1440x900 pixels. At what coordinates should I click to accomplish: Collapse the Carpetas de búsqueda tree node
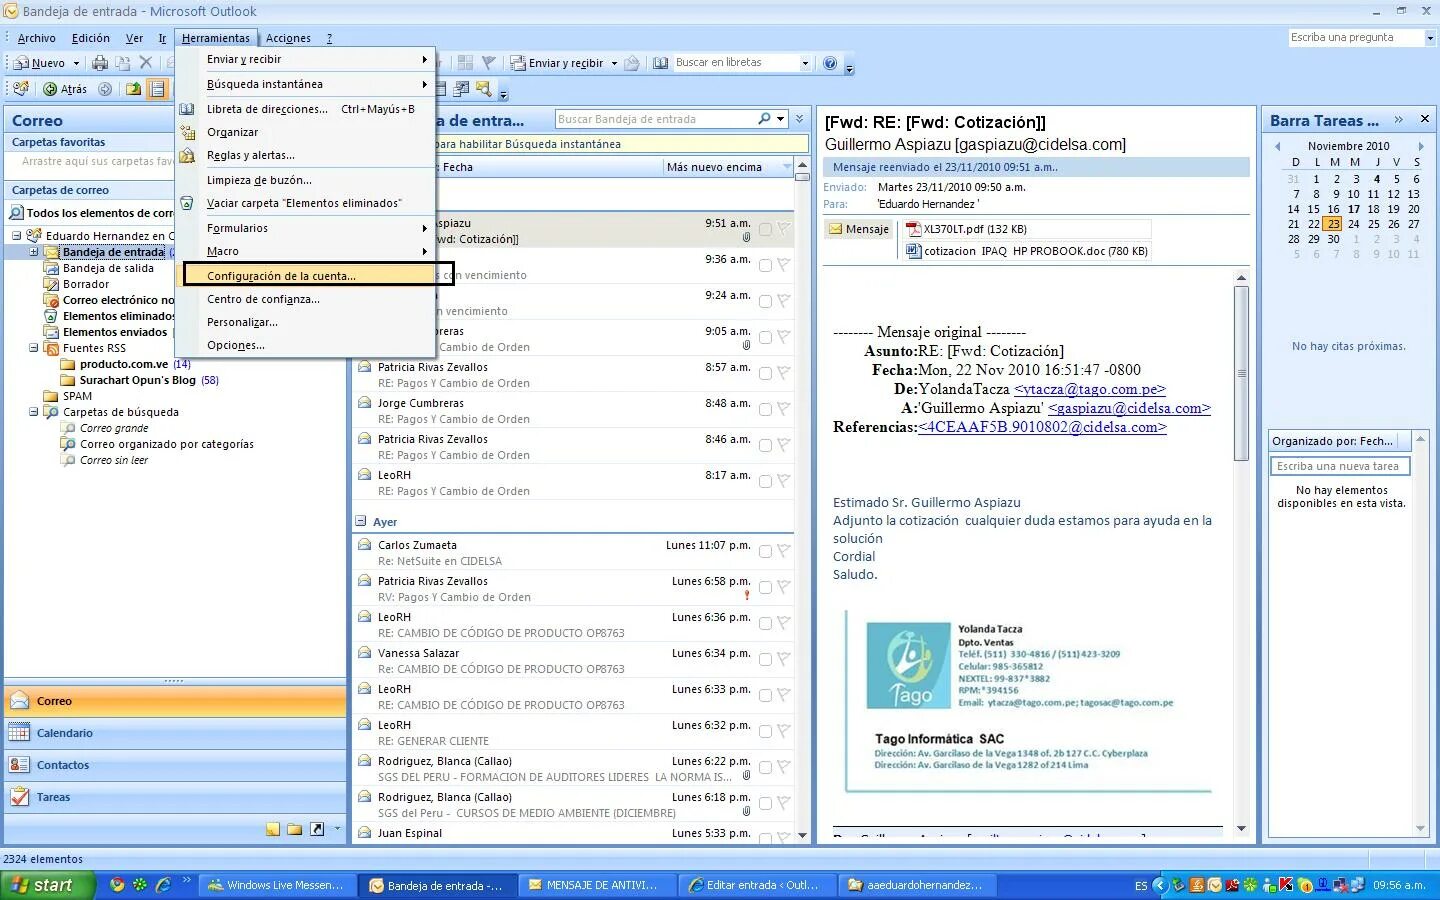[34, 412]
